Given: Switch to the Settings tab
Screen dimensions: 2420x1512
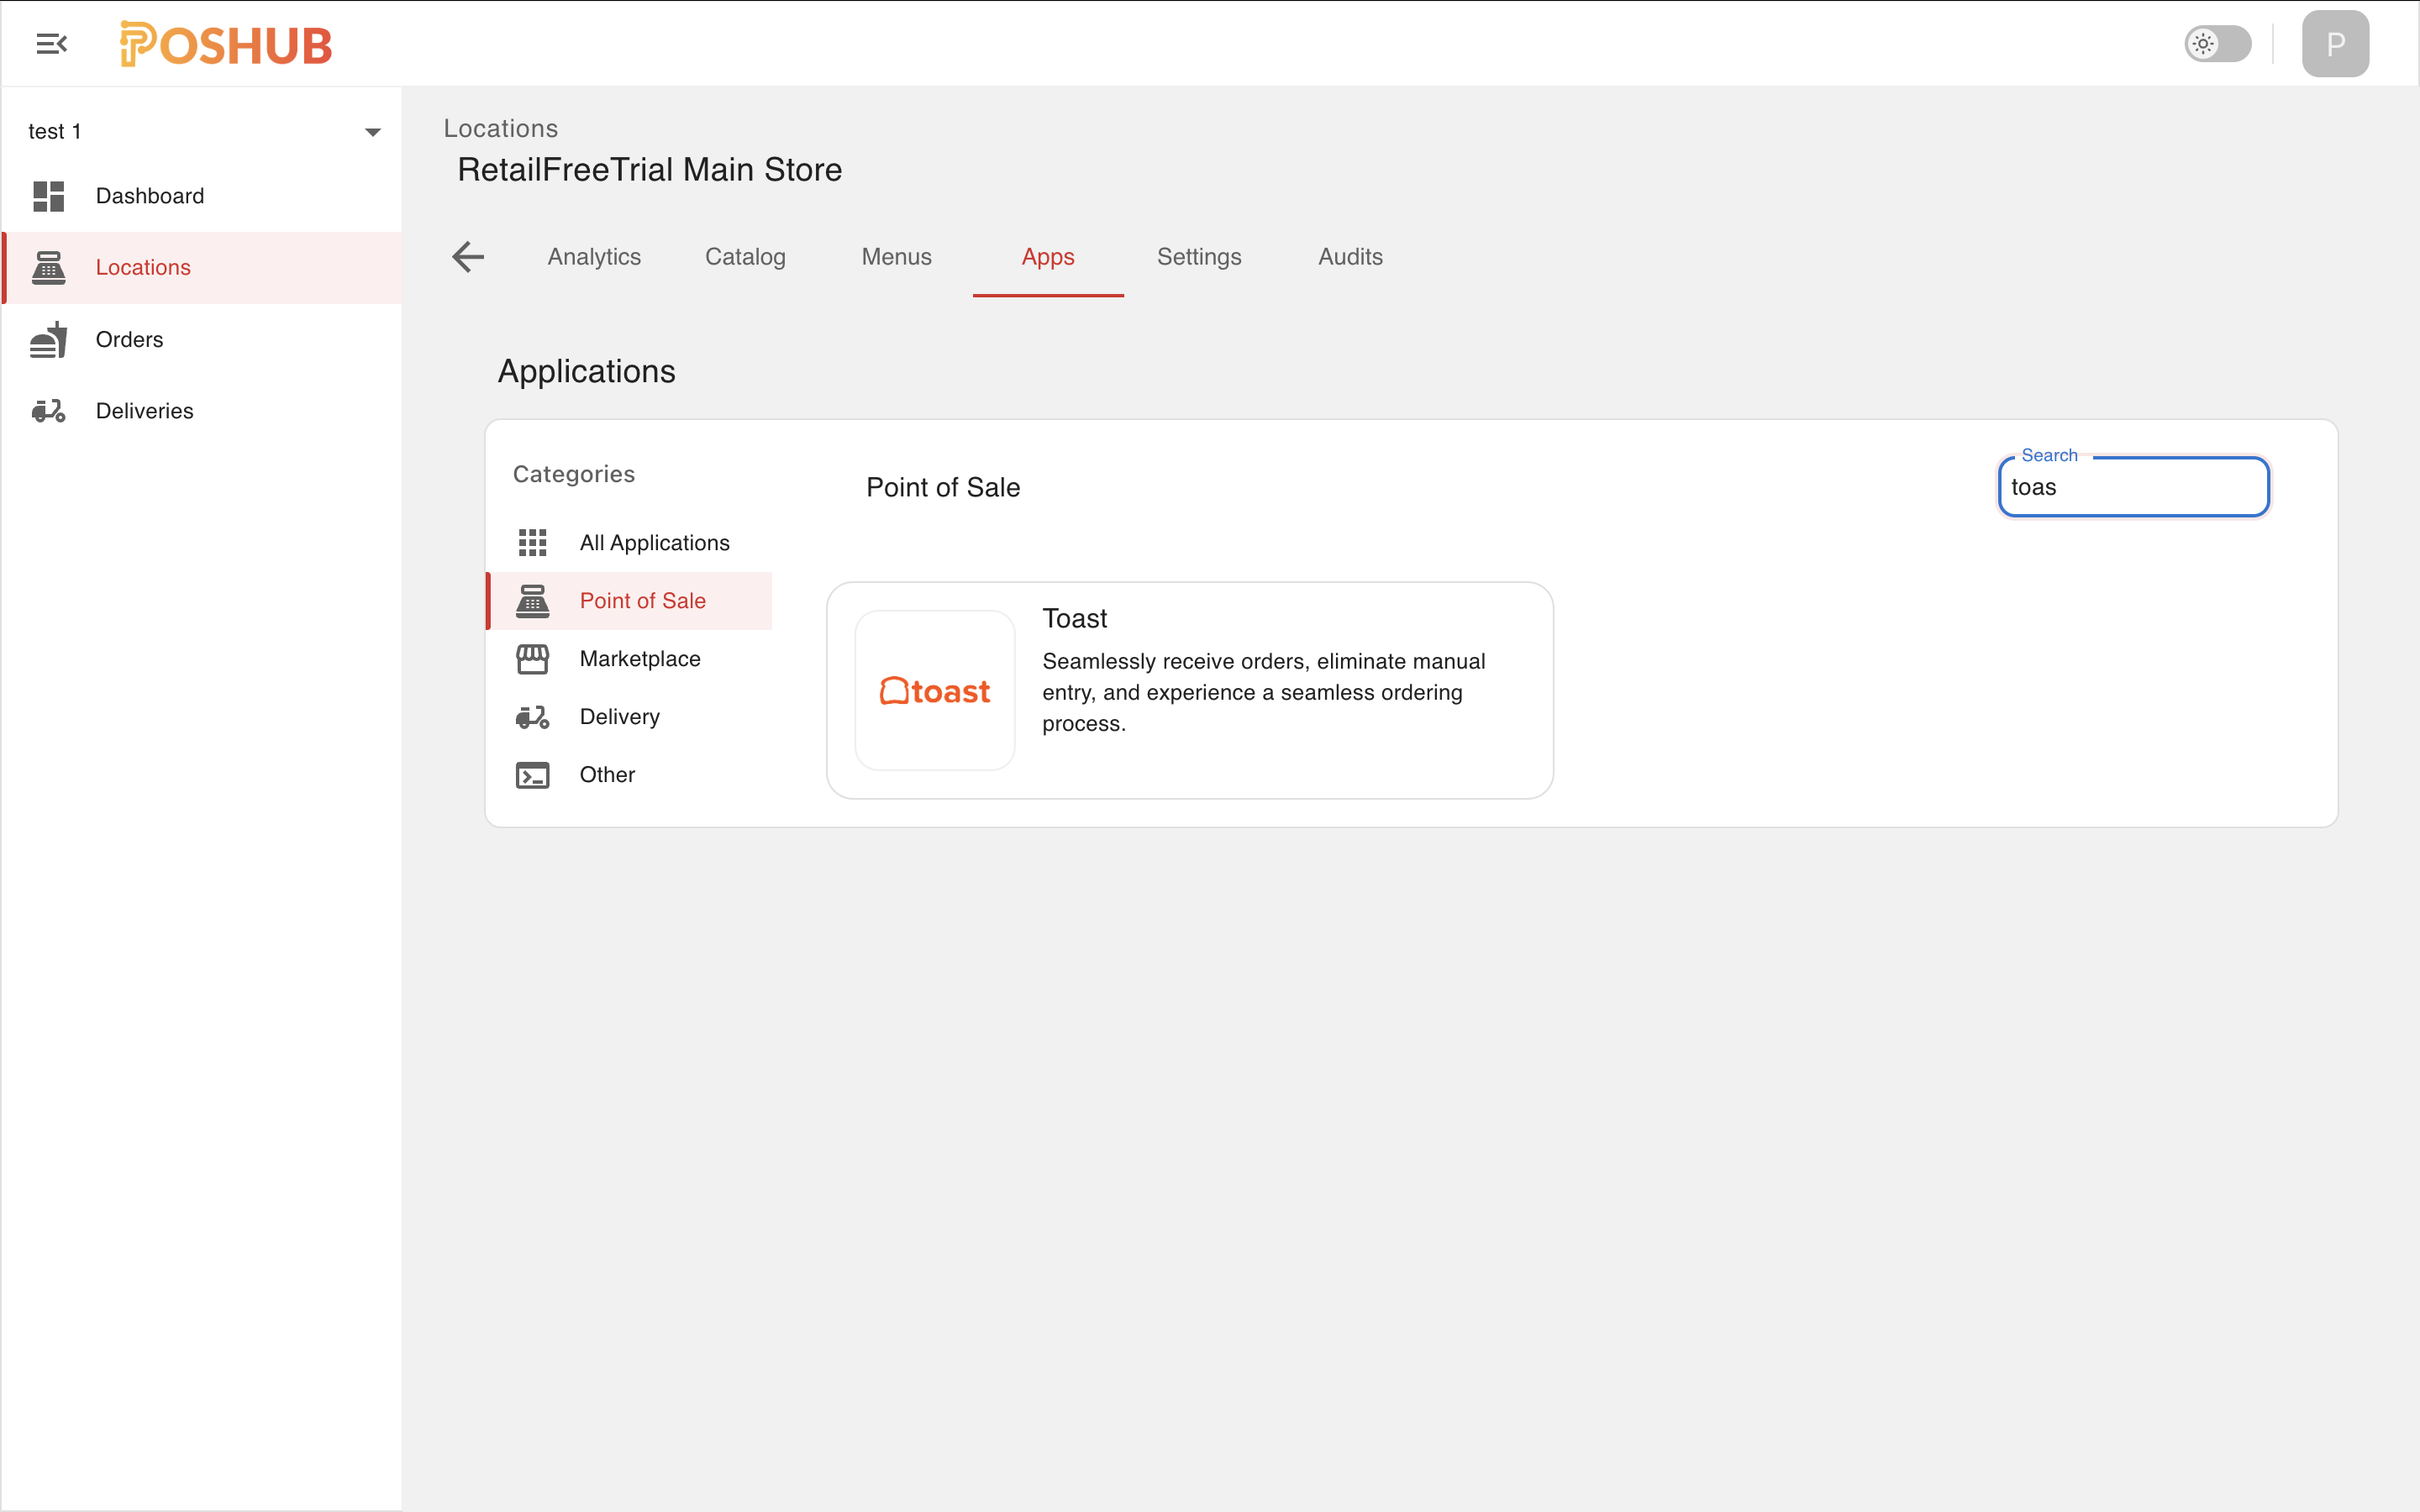Looking at the screenshot, I should 1198,257.
